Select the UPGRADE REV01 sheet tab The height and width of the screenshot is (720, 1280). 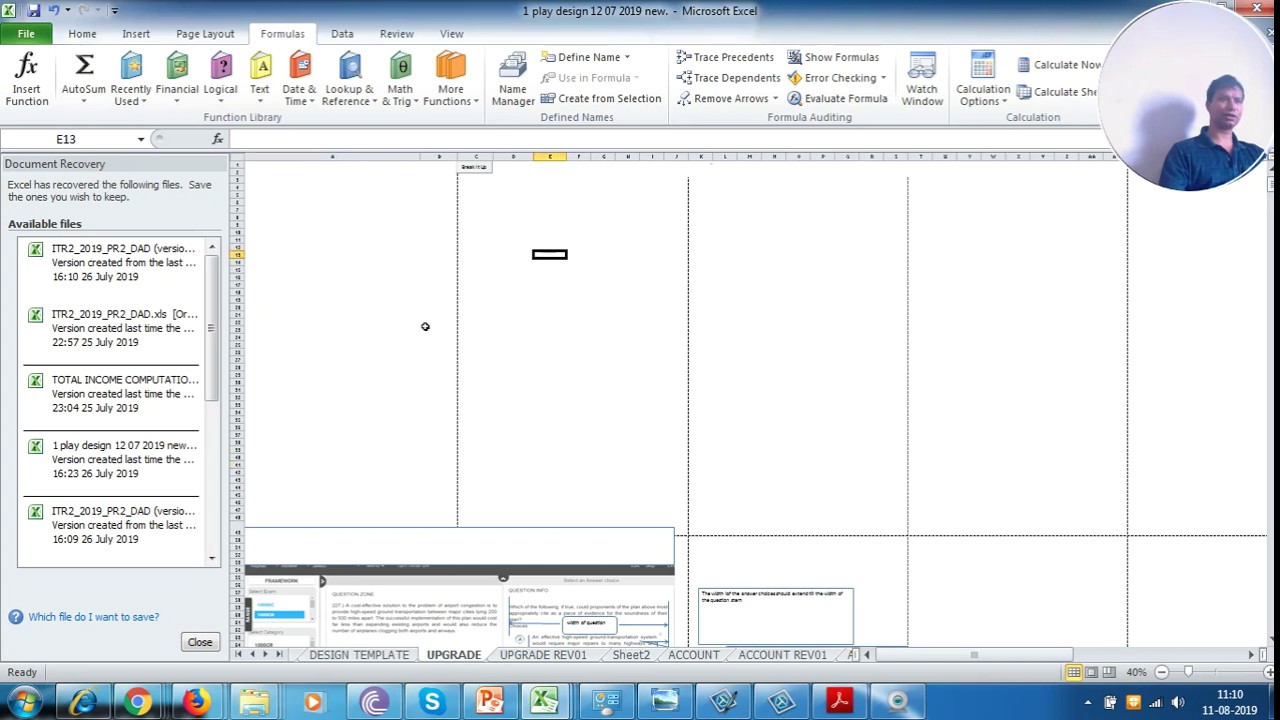click(x=543, y=655)
